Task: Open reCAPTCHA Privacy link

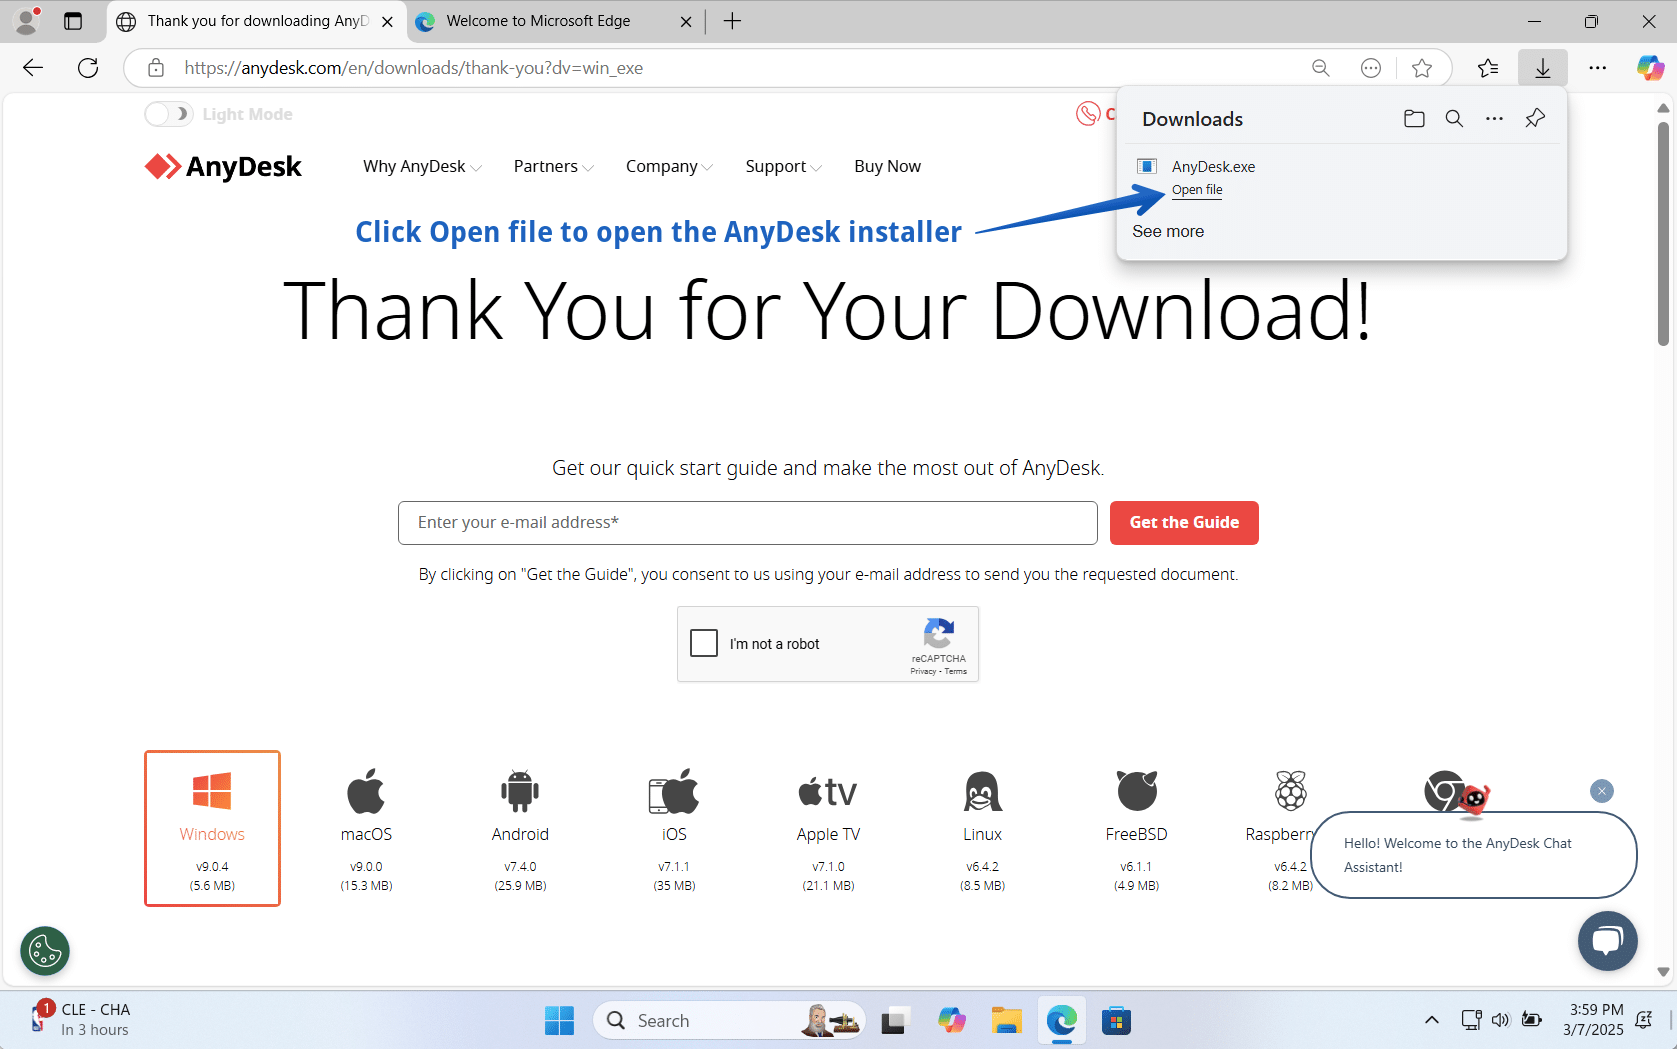Action: (923, 671)
